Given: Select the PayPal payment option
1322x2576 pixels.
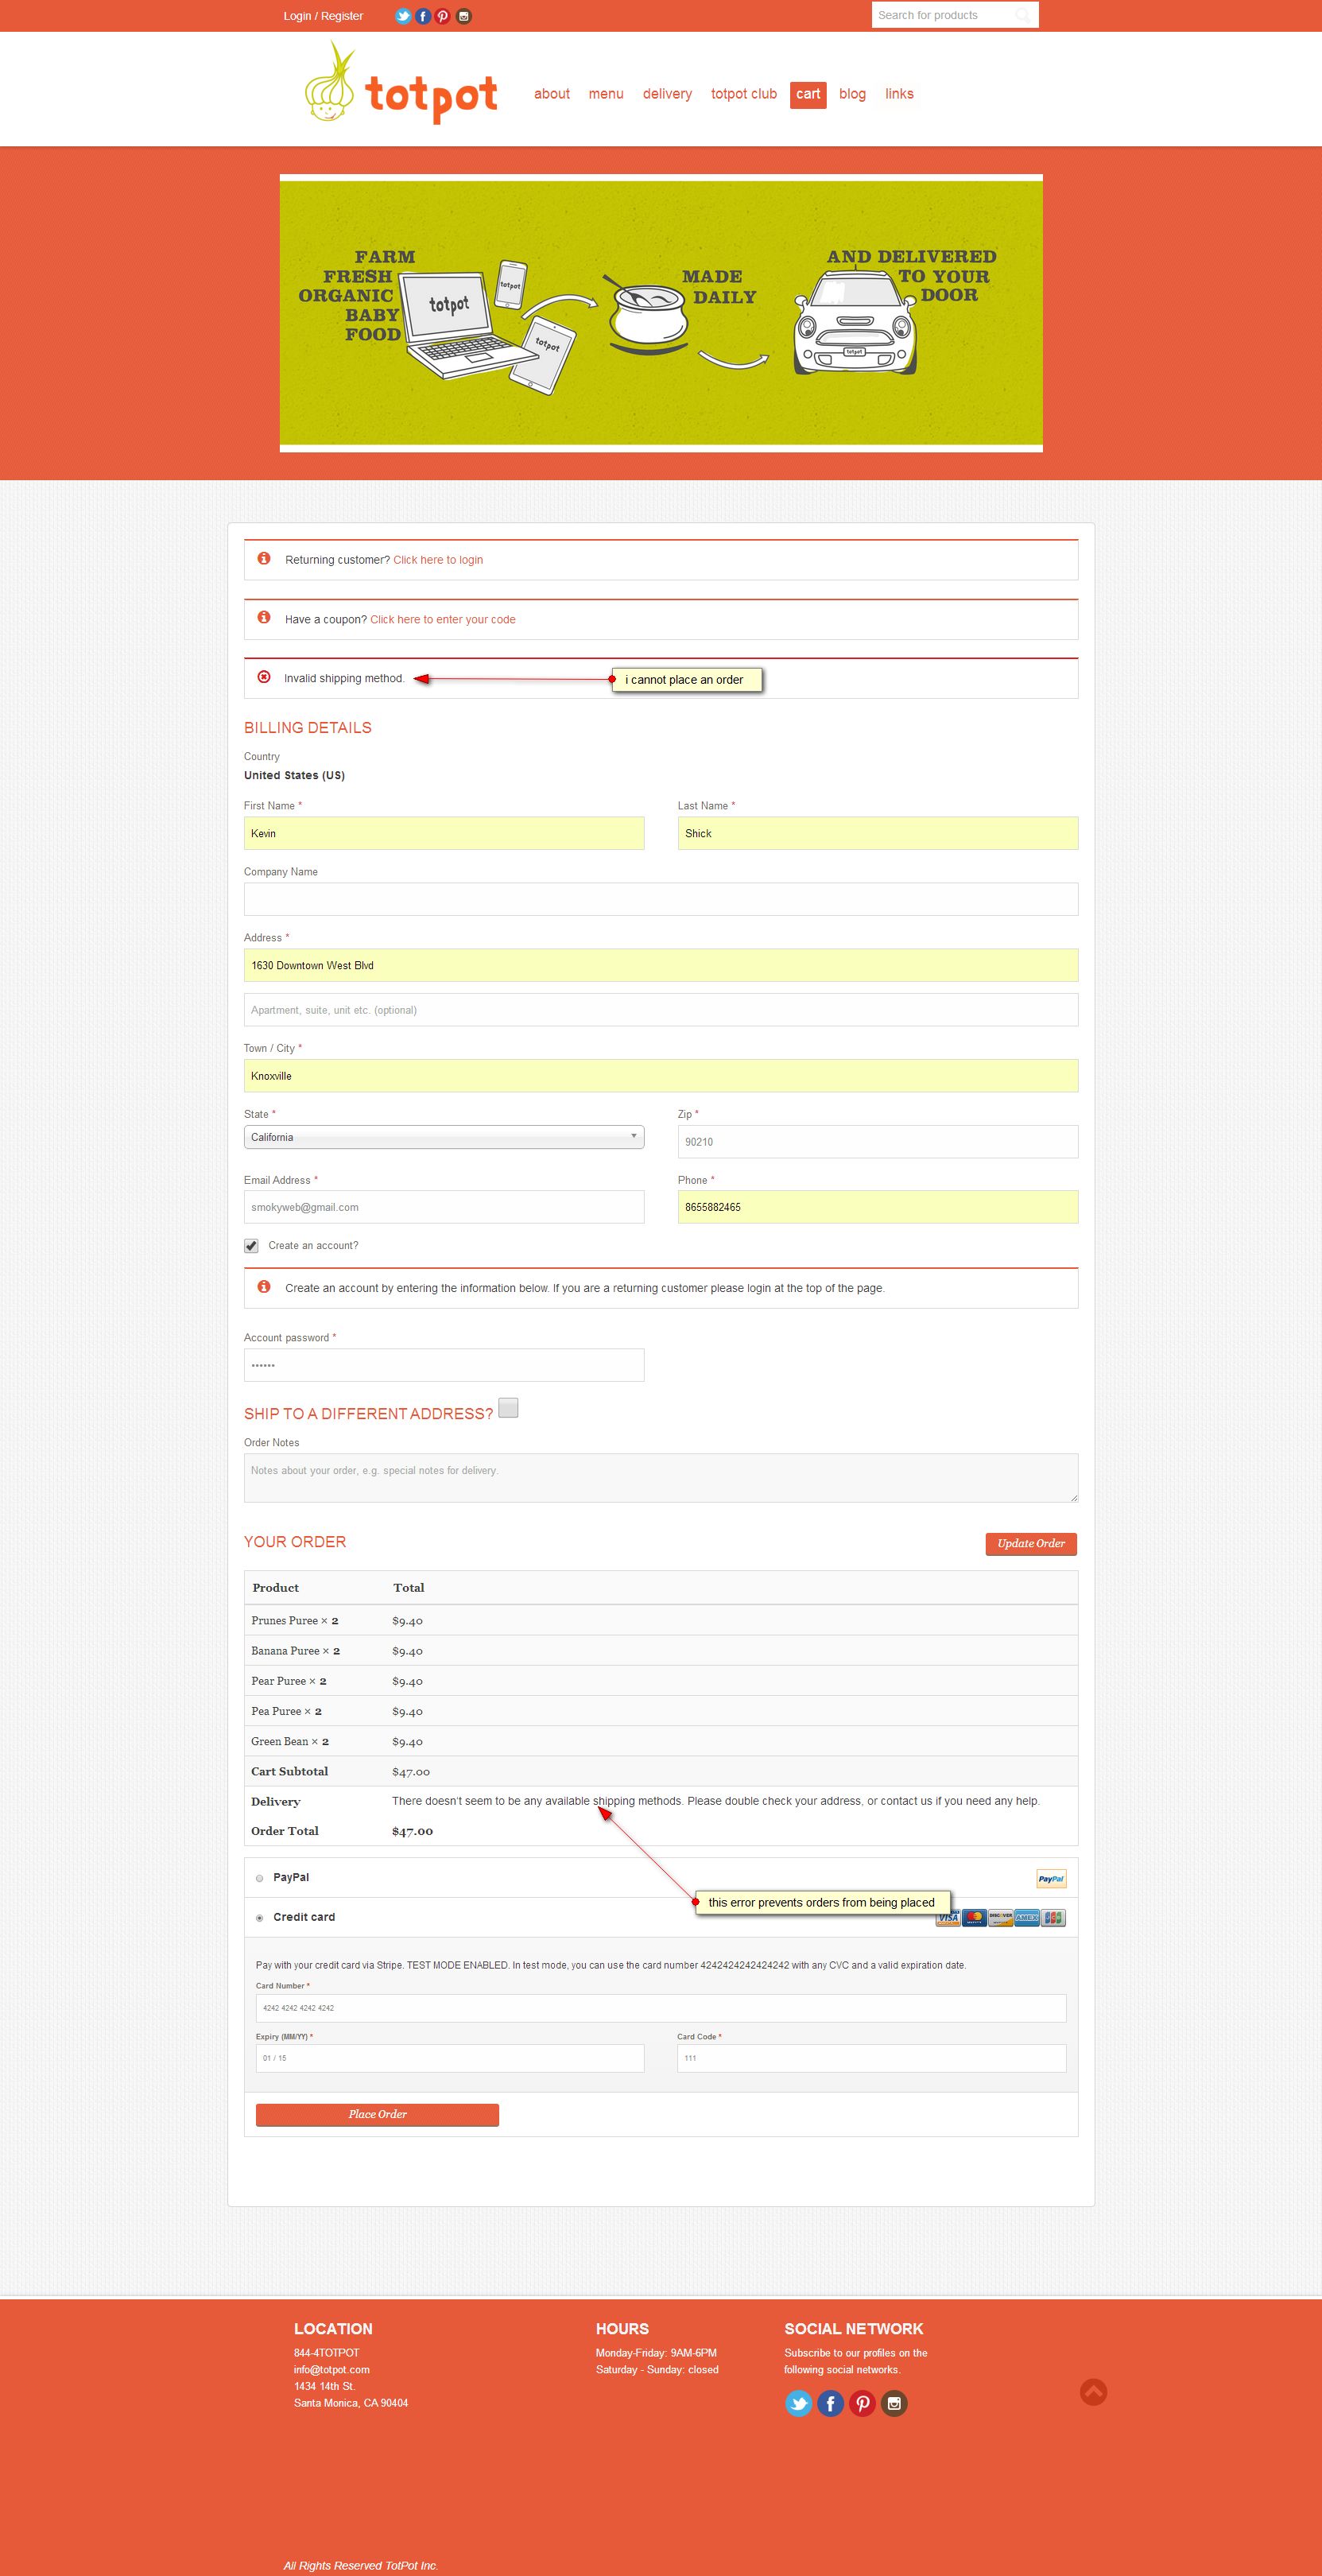Looking at the screenshot, I should pyautogui.click(x=260, y=1878).
